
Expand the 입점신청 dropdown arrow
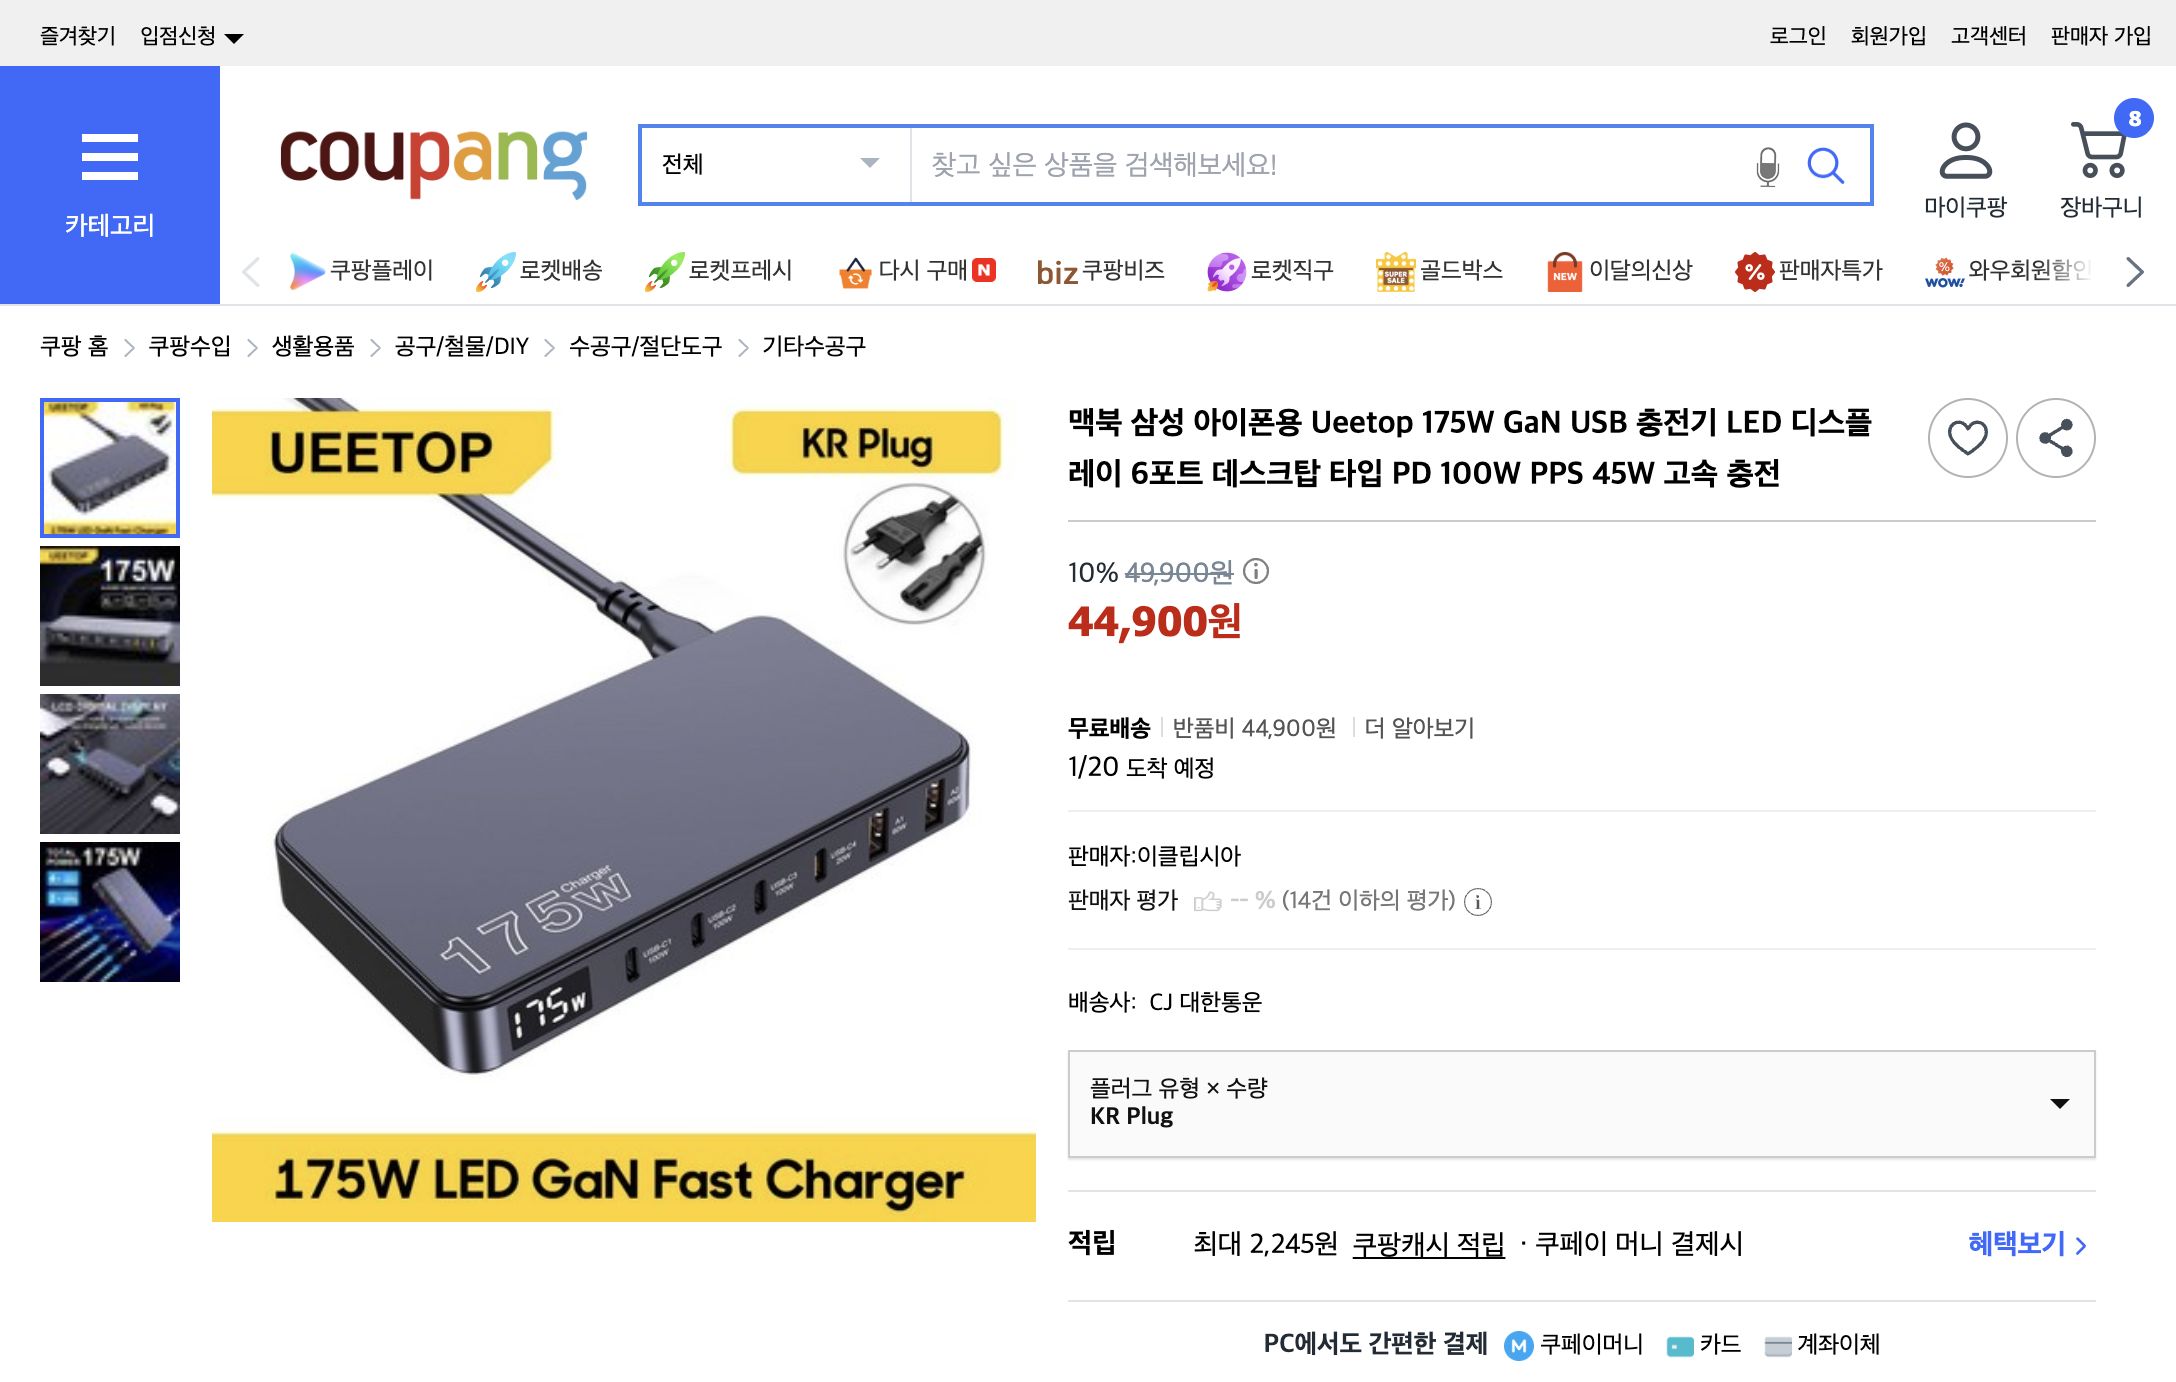[234, 36]
